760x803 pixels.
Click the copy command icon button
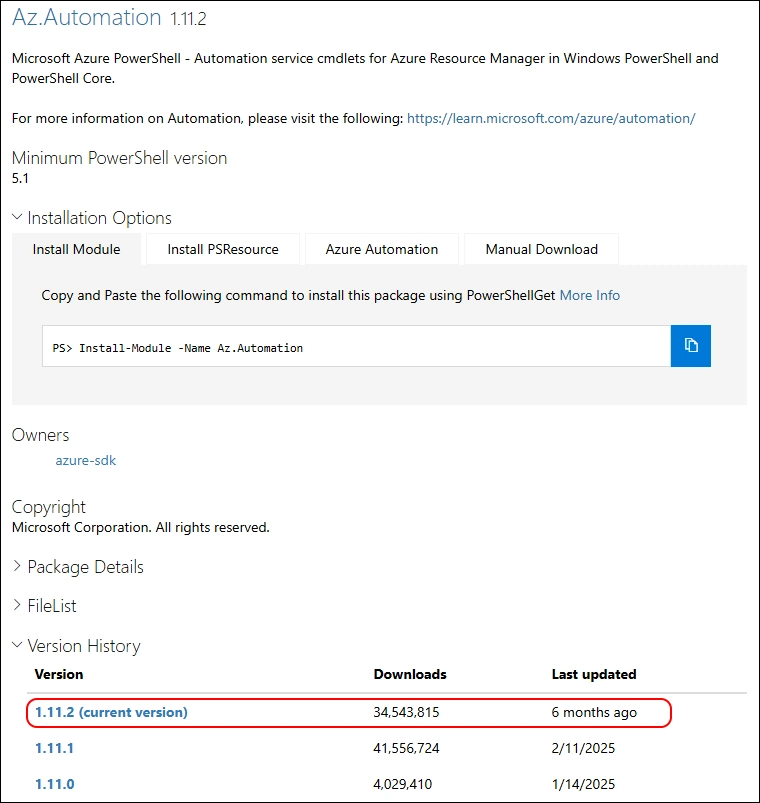pyautogui.click(x=690, y=346)
